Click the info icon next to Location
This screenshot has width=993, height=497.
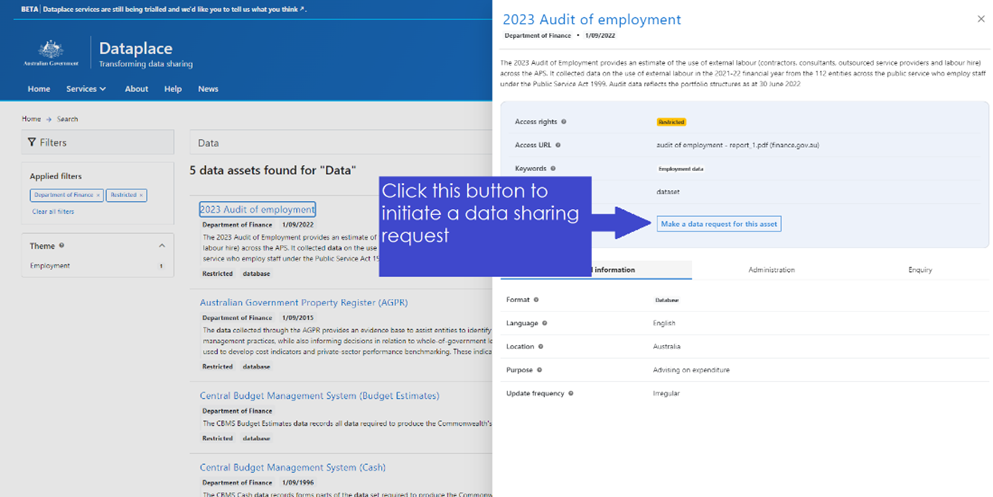[540, 346]
